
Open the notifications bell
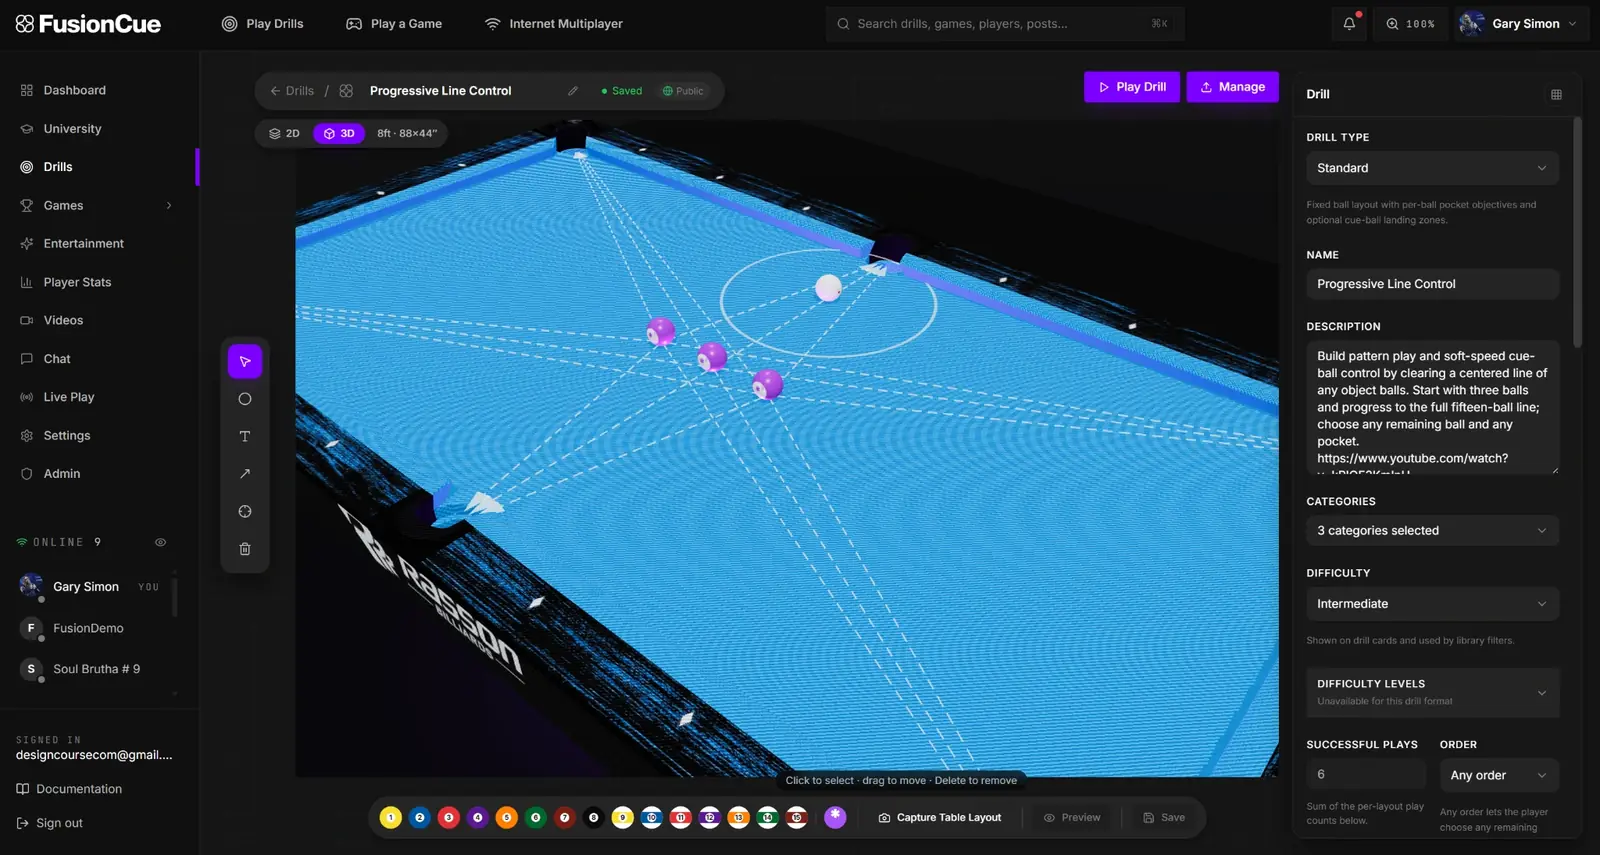(1349, 24)
